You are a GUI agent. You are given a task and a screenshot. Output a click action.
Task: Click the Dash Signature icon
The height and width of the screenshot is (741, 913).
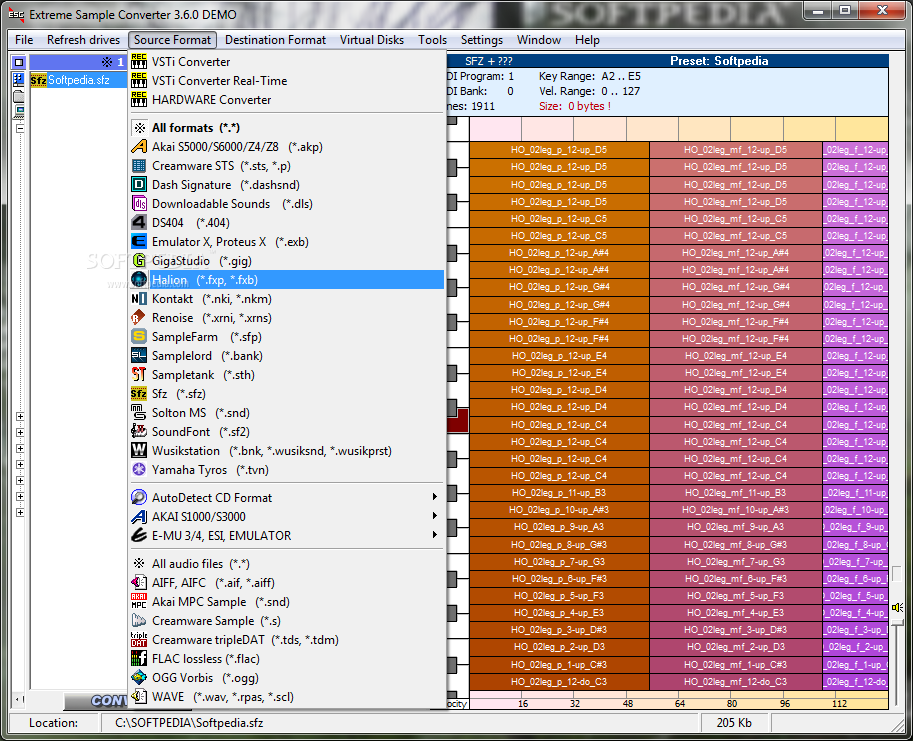(139, 185)
